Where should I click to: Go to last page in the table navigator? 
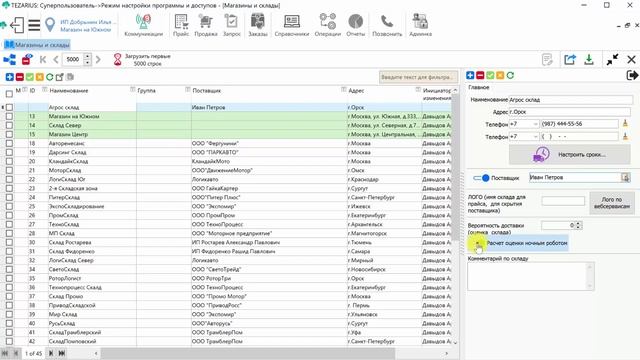point(62,353)
